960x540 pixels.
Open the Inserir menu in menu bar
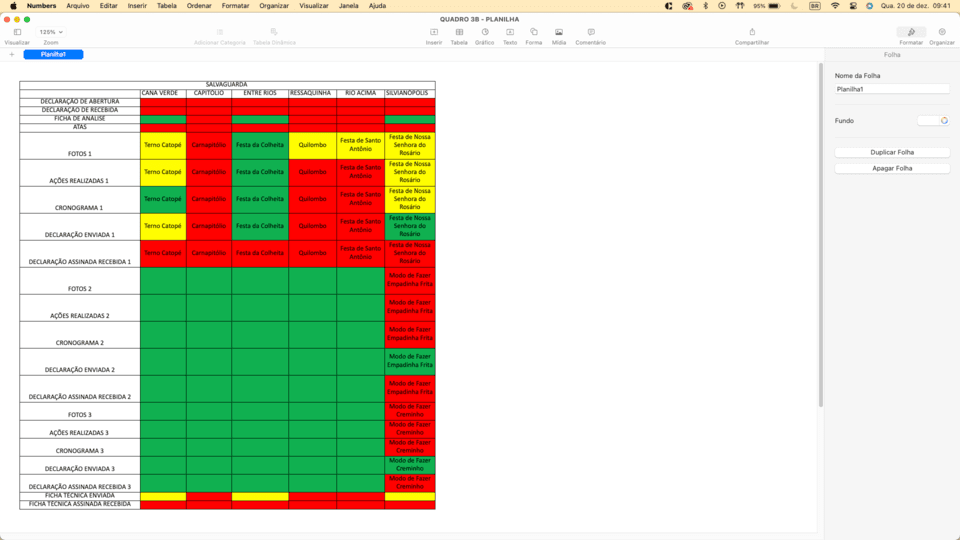pos(137,6)
